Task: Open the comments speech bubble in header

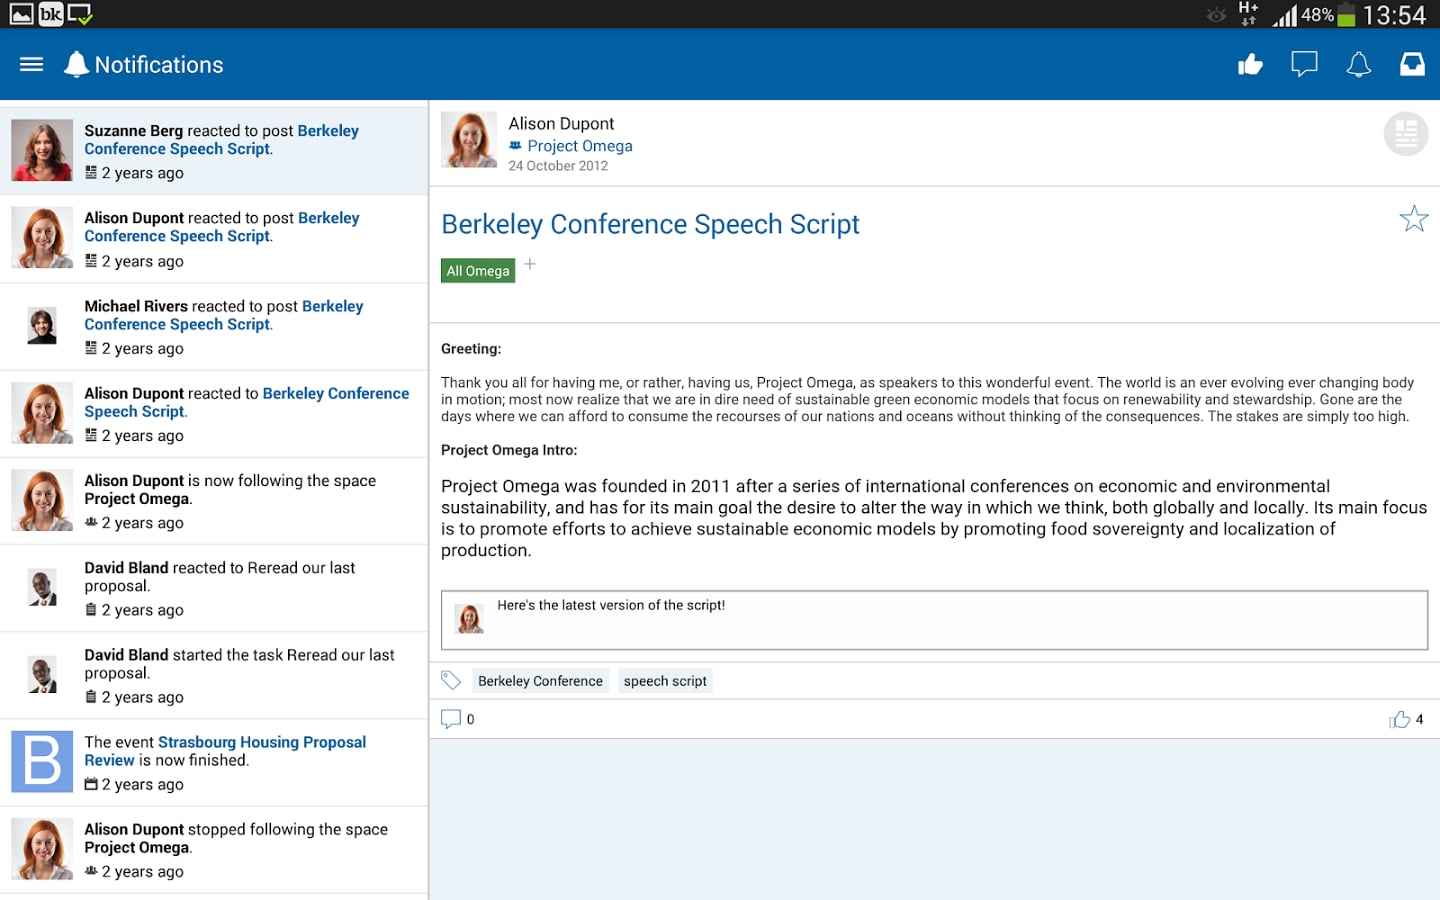Action: click(x=1304, y=65)
